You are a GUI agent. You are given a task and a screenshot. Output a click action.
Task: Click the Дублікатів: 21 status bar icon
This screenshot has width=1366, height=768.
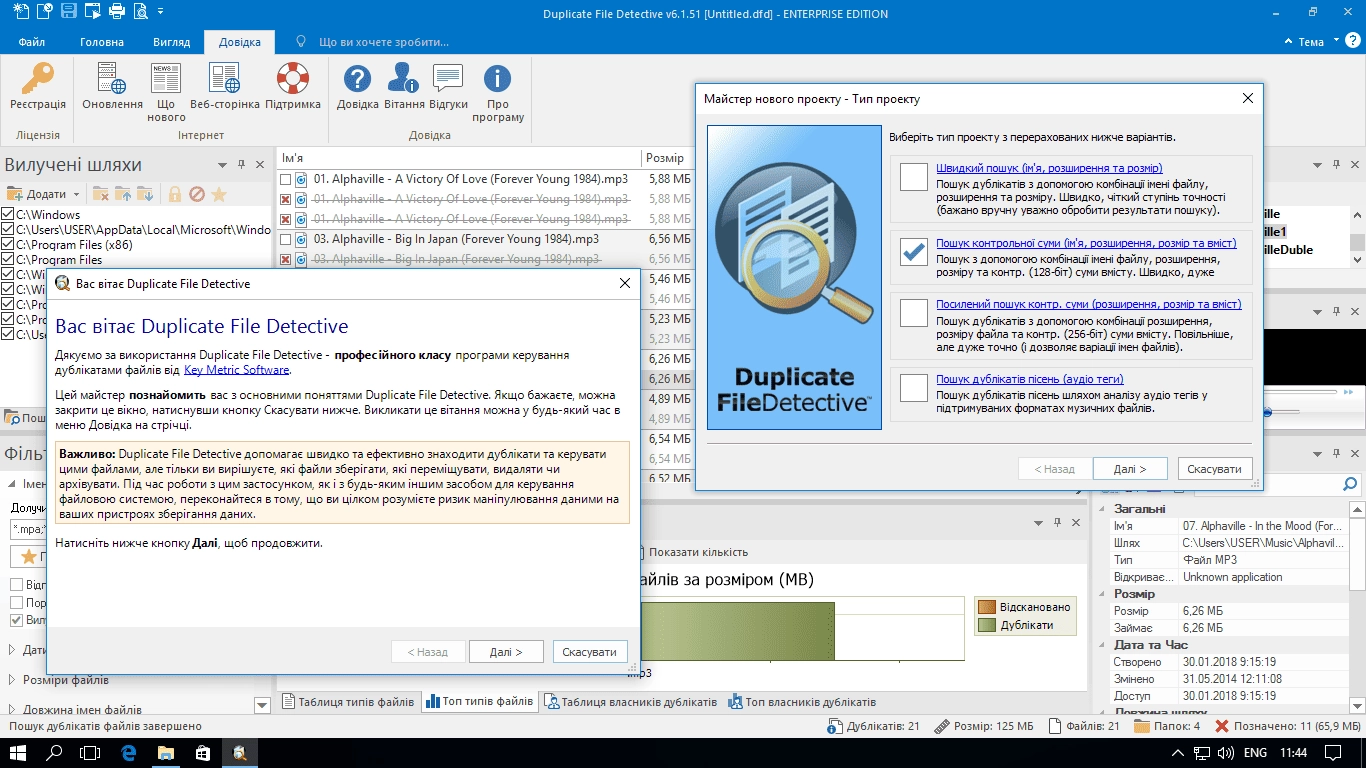pos(836,727)
